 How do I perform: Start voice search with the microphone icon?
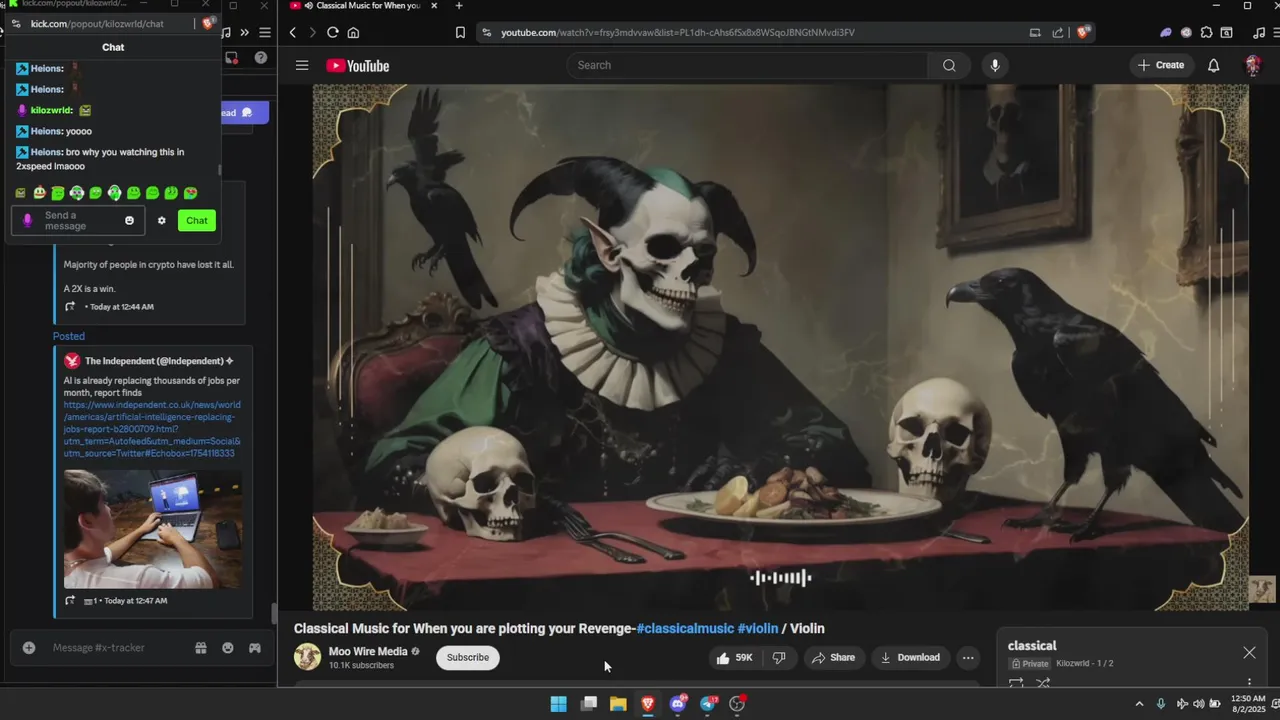click(x=994, y=66)
